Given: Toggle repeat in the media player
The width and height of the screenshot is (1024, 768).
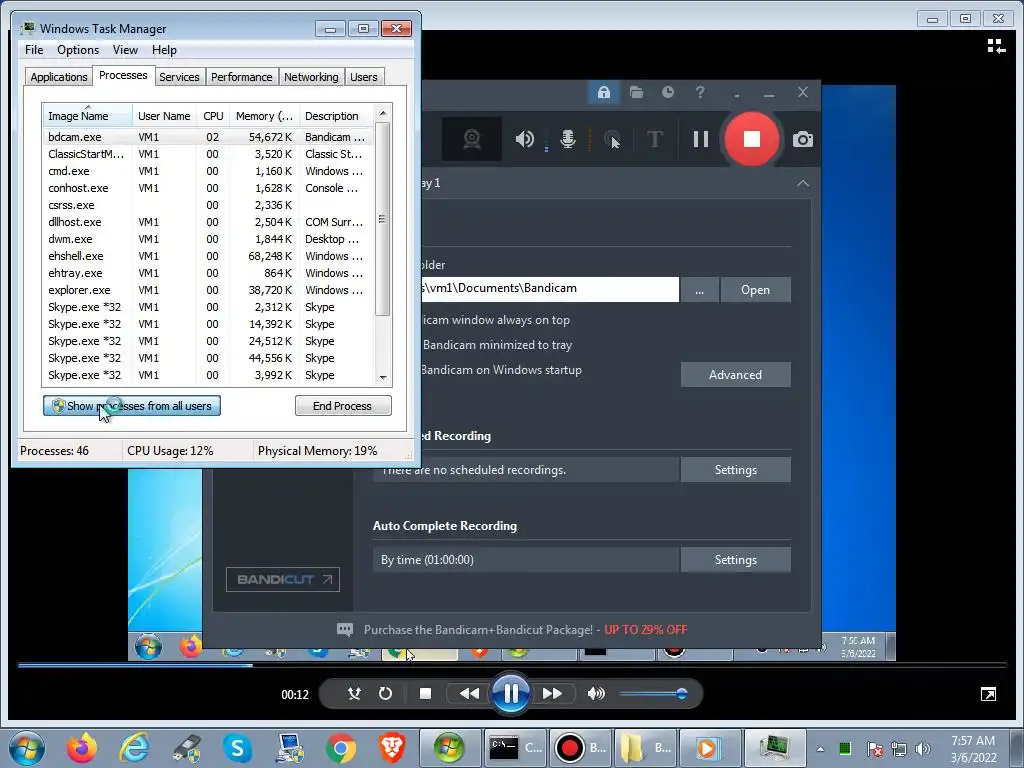Looking at the screenshot, I should coord(385,694).
